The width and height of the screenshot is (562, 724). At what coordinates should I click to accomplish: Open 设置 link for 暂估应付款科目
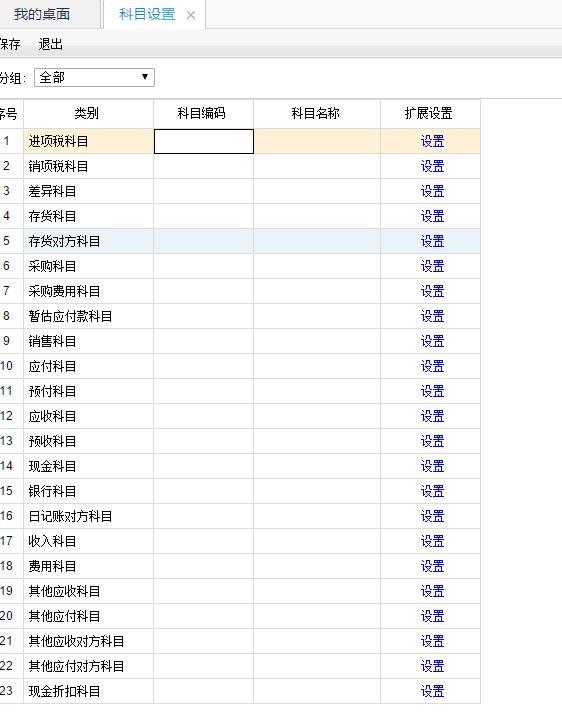pos(432,316)
